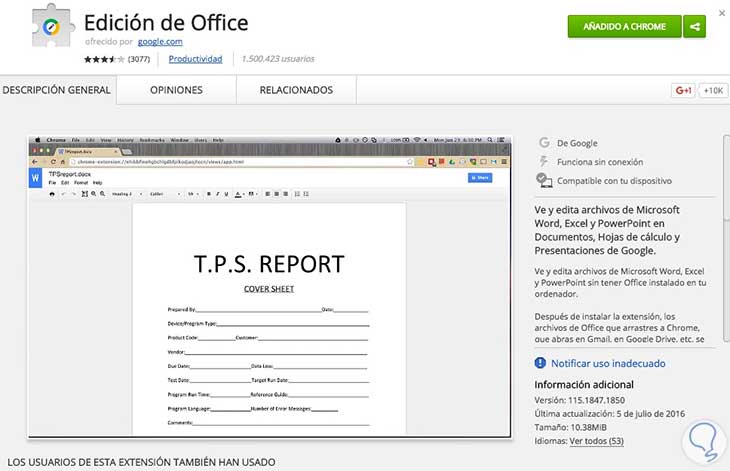Click the Notificar uso inadecuado exclamation icon
The height and width of the screenshot is (471, 730).
(x=540, y=363)
